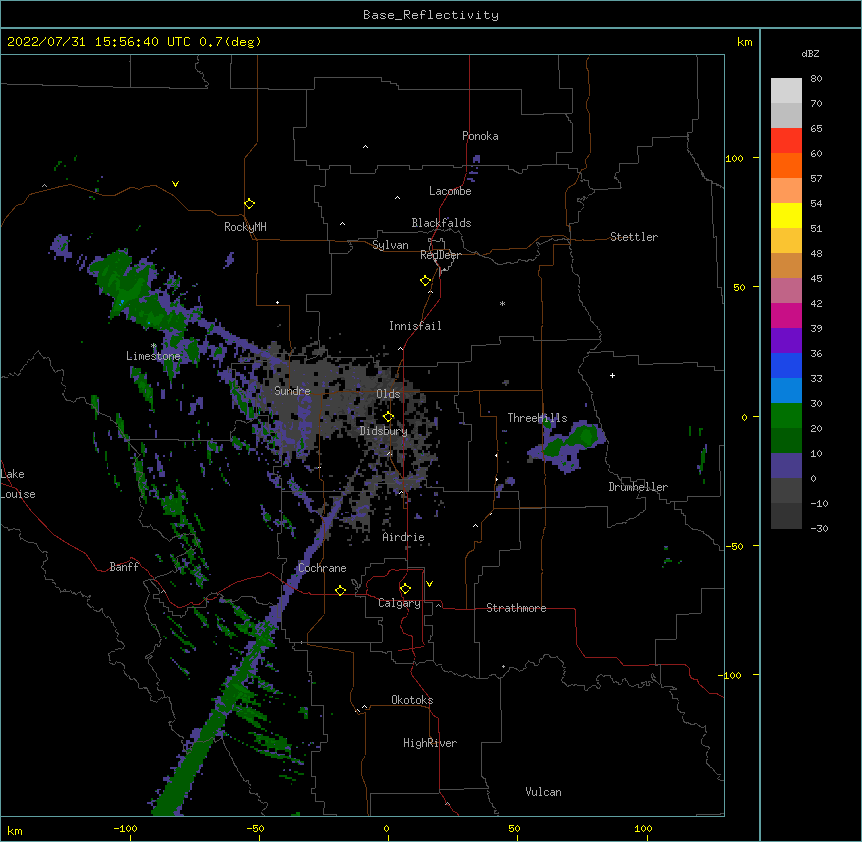
Task: Click the yellow diamond marker south of RedDeer
Action: click(425, 280)
